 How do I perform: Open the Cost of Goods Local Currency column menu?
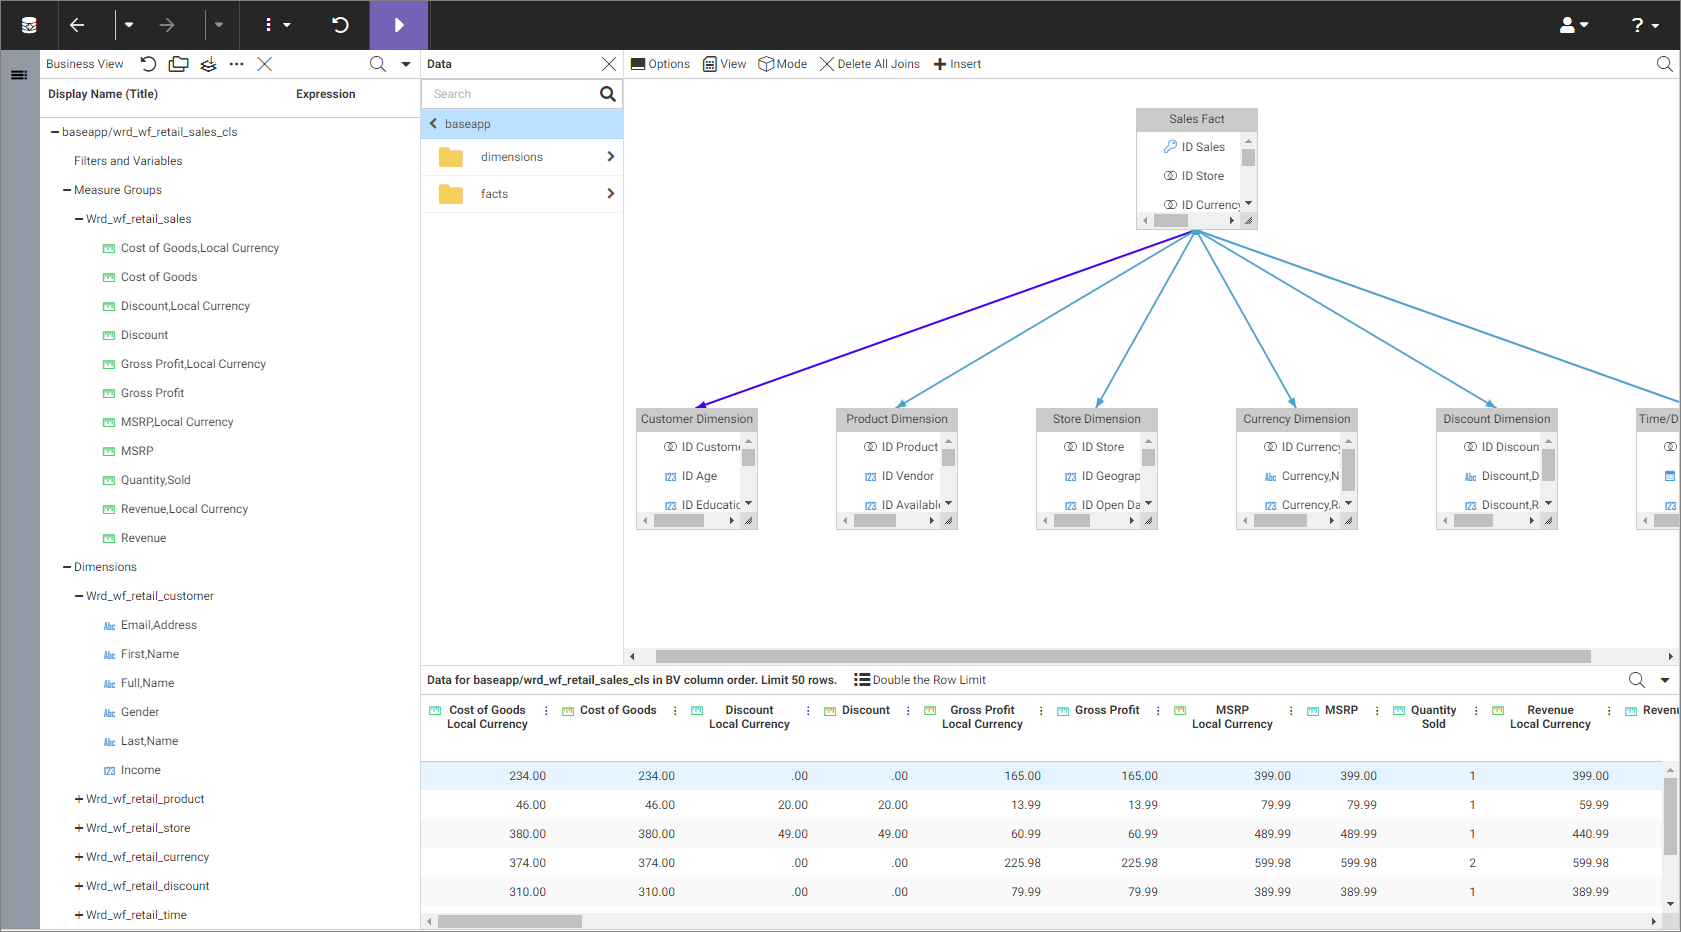point(546,711)
